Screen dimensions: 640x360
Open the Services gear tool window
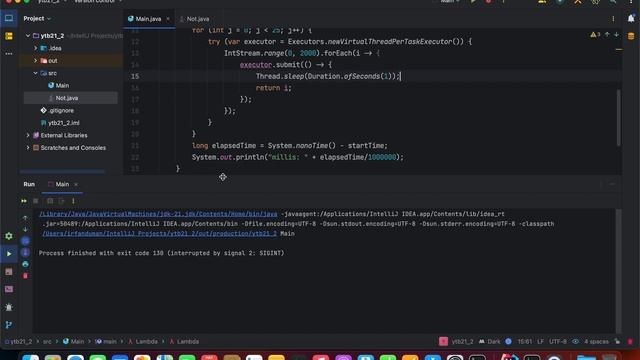click(x=9, y=236)
